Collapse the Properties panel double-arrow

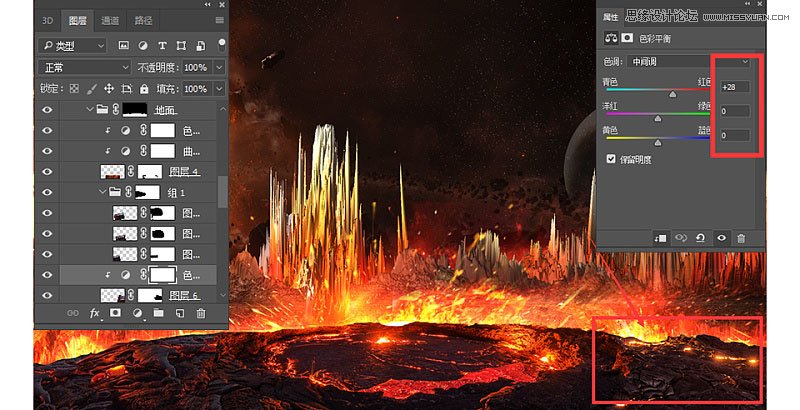point(747,4)
